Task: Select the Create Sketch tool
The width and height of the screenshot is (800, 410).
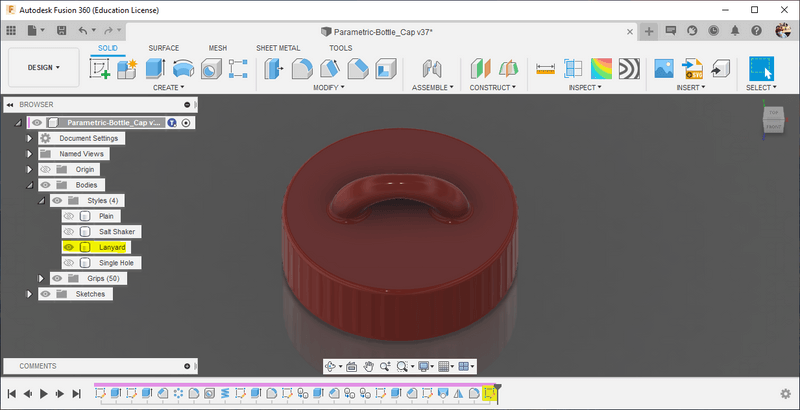Action: (100, 68)
